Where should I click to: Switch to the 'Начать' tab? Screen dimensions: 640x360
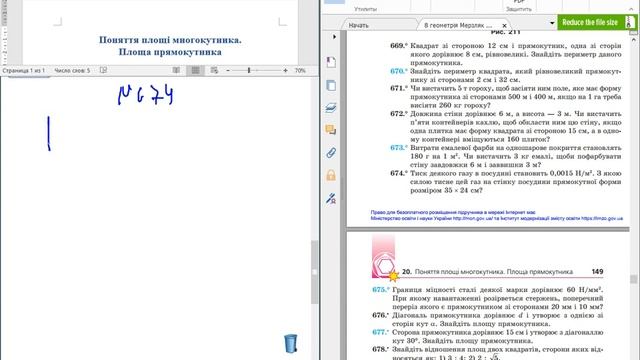pyautogui.click(x=358, y=25)
